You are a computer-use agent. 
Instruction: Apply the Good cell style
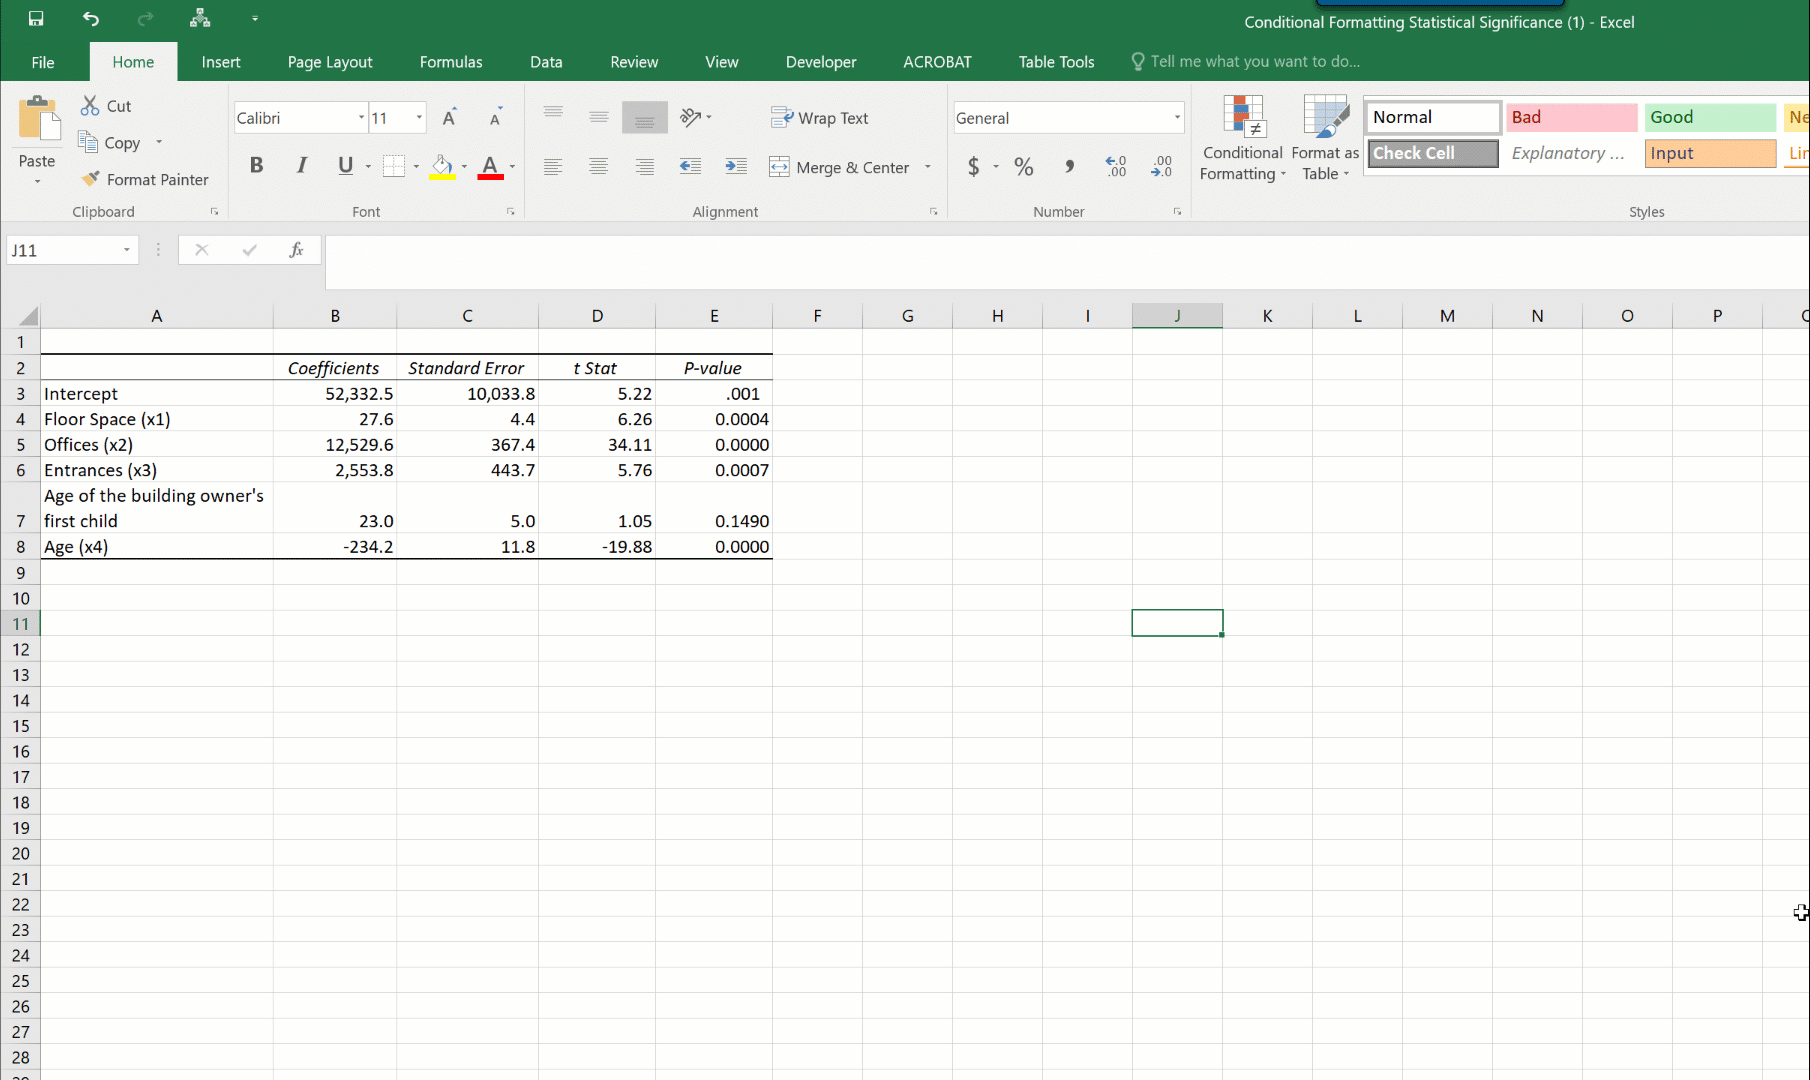pyautogui.click(x=1709, y=117)
